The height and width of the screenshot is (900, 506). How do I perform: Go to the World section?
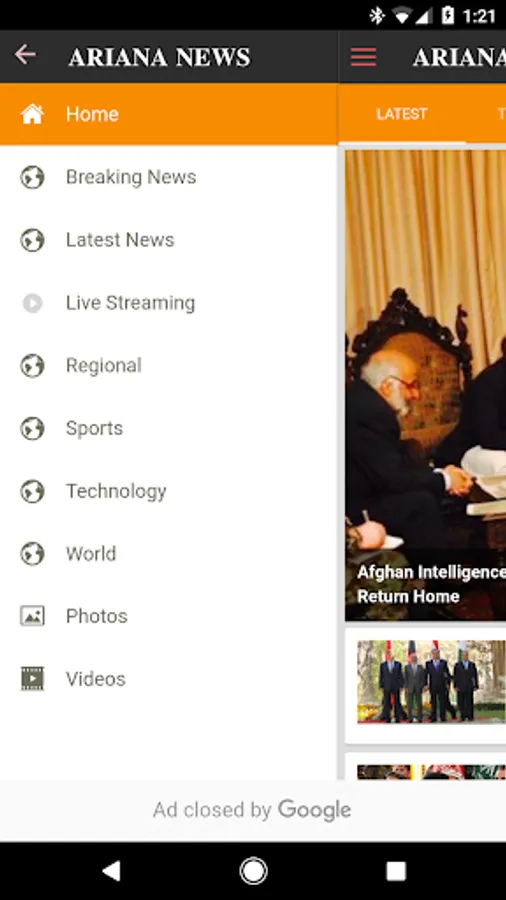coord(168,554)
